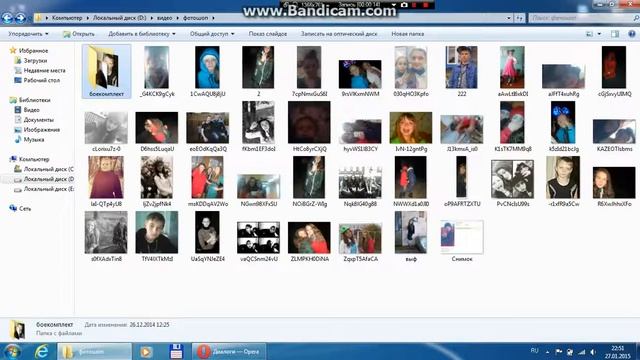
Task: Select thumbnail lvN-12gntPg
Action: point(411,127)
